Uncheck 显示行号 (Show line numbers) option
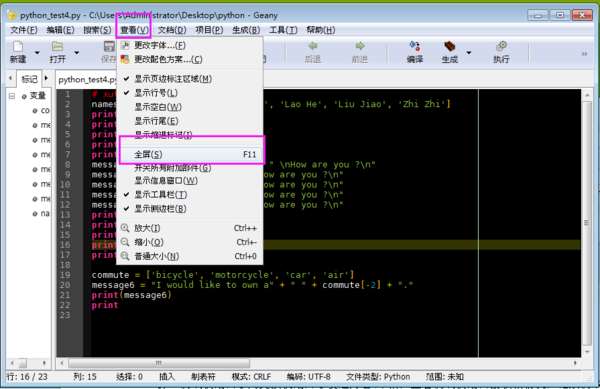The height and width of the screenshot is (389, 600). pos(189,93)
